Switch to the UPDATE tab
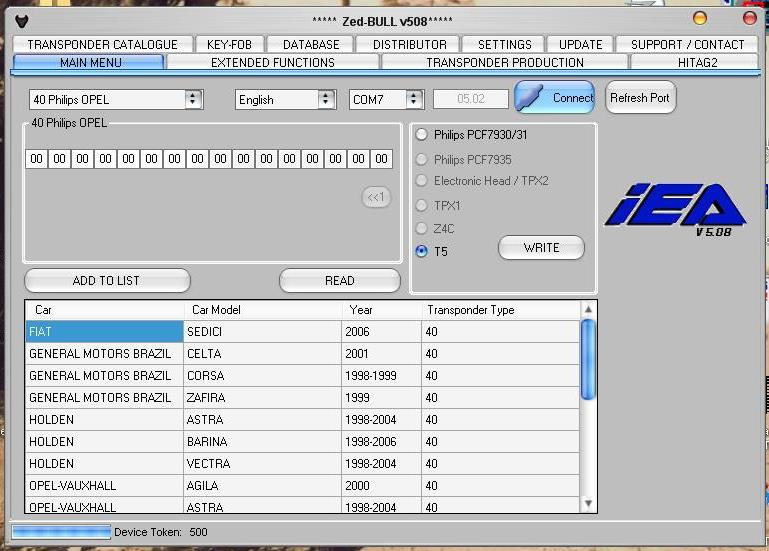Screen dimensions: 769x551 (x=581, y=45)
